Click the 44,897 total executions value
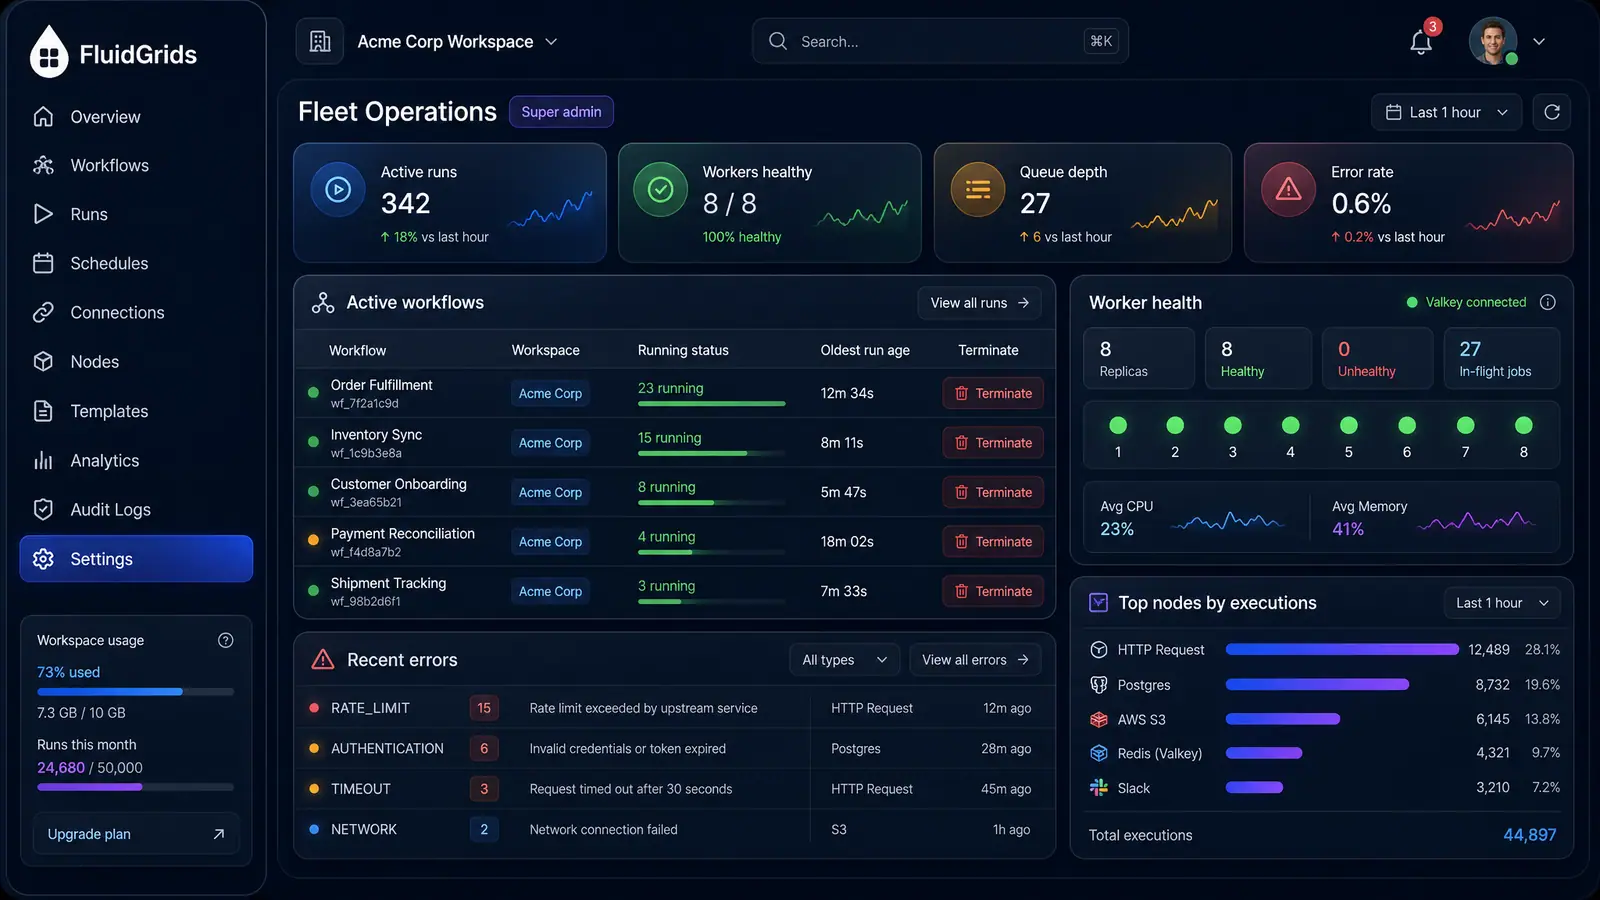Image resolution: width=1600 pixels, height=900 pixels. (x=1530, y=835)
